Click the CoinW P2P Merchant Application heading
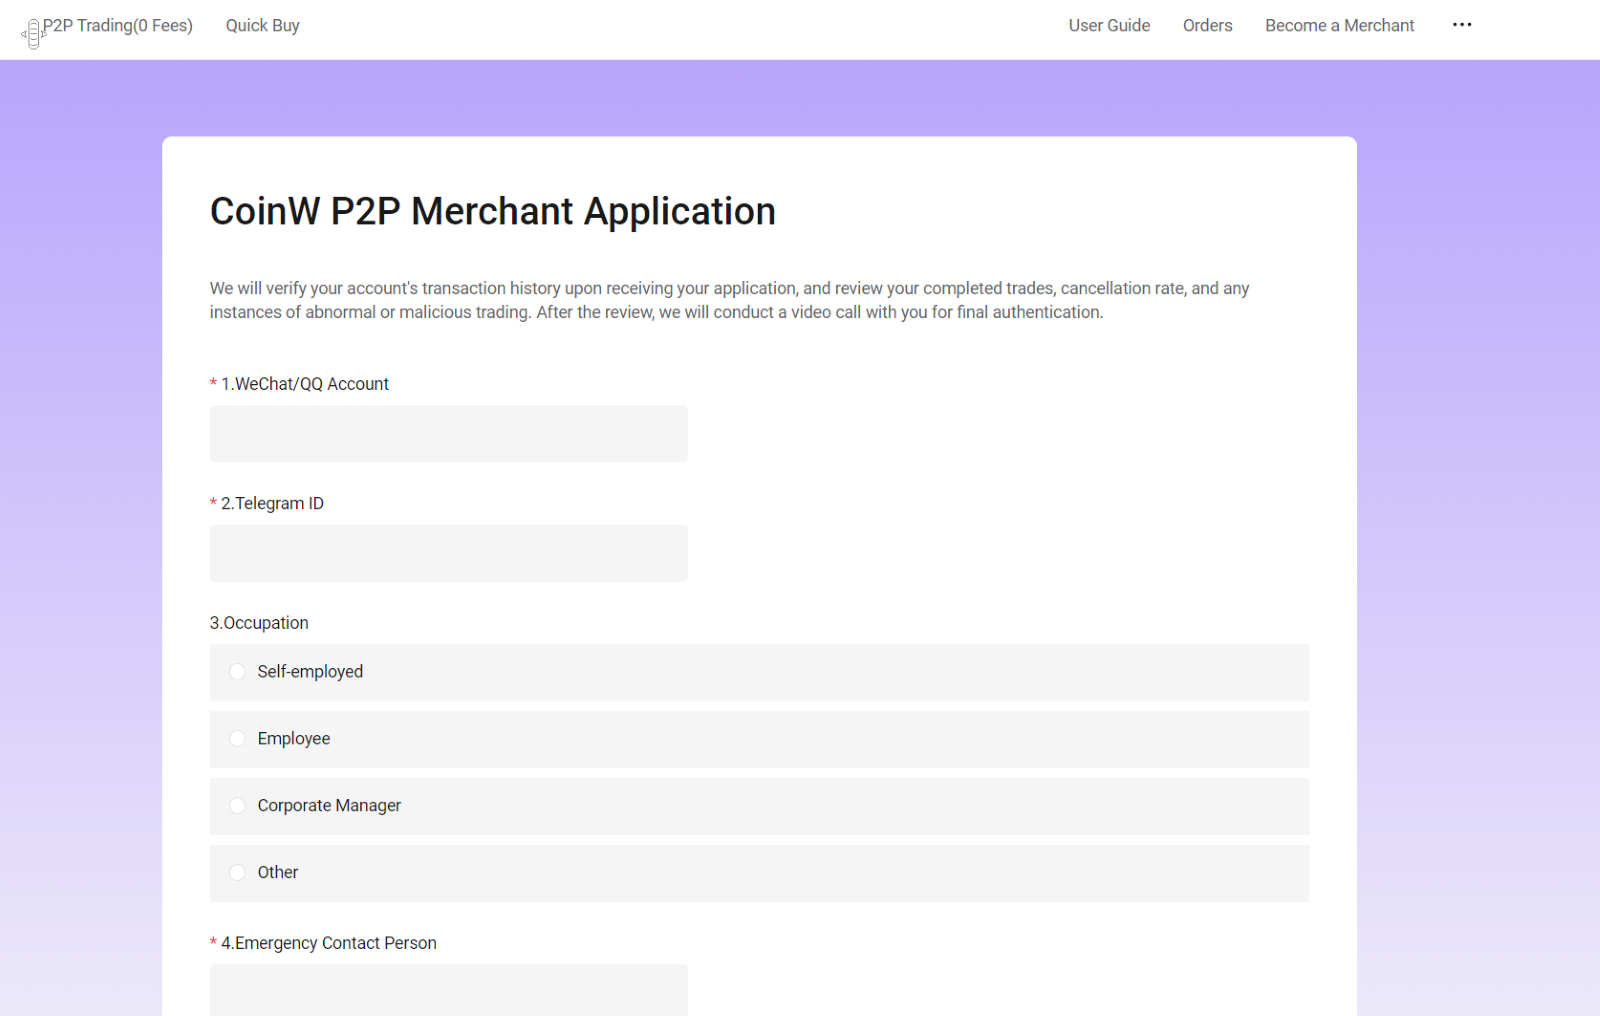The image size is (1600, 1016). pyautogui.click(x=493, y=212)
